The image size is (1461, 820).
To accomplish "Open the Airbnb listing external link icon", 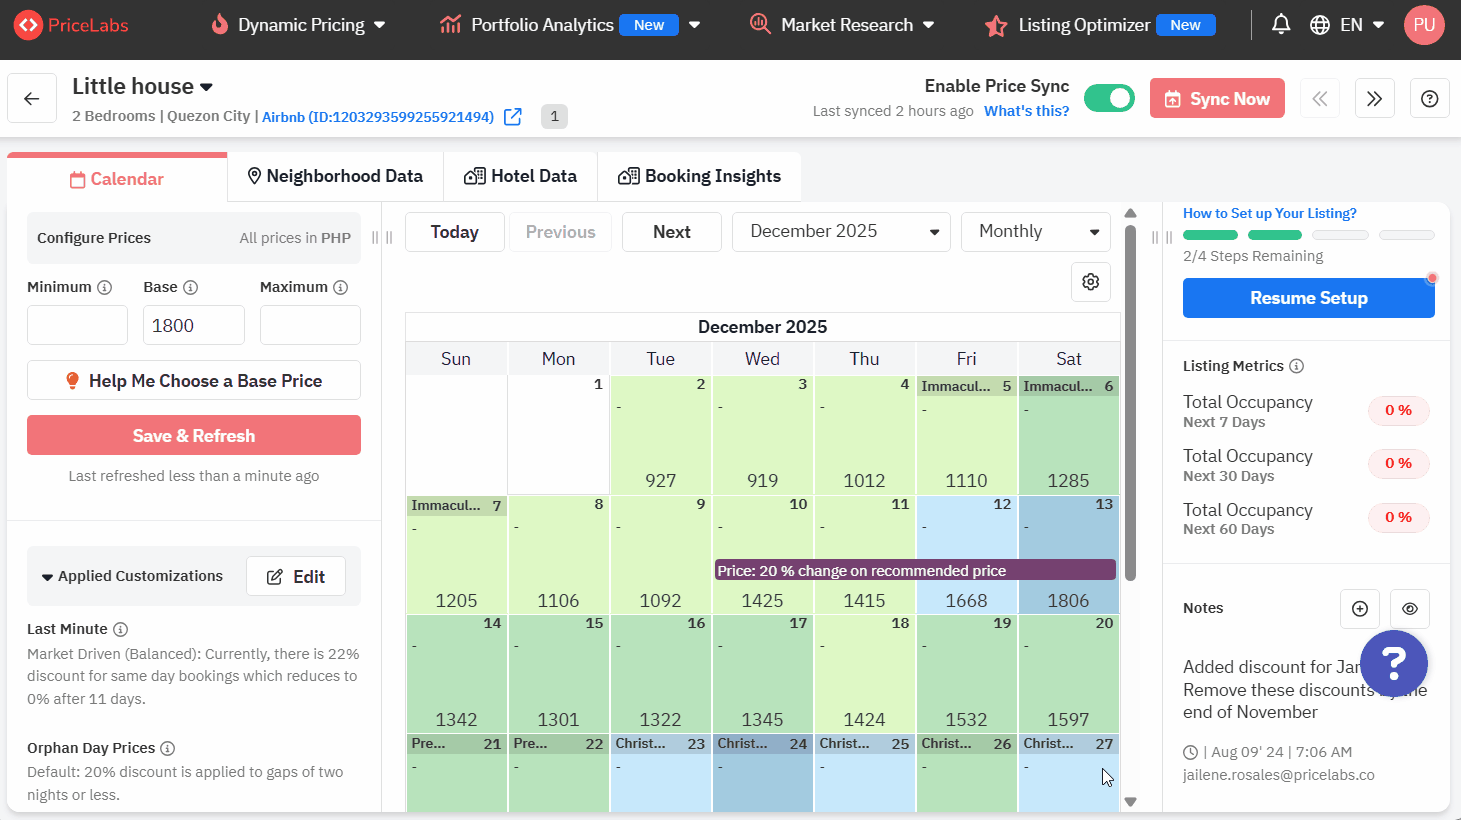I will pyautogui.click(x=513, y=117).
